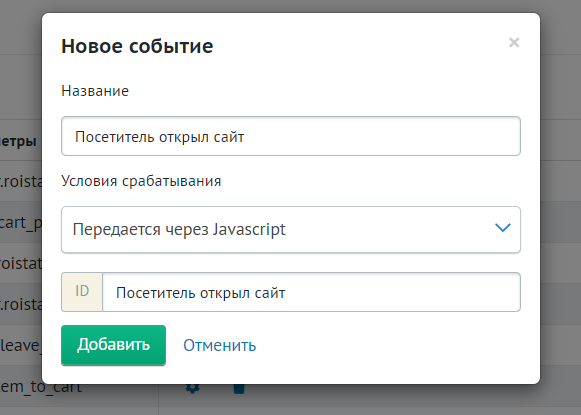The width and height of the screenshot is (581, 415).
Task: Click the green Добавить button
Action: click(113, 345)
